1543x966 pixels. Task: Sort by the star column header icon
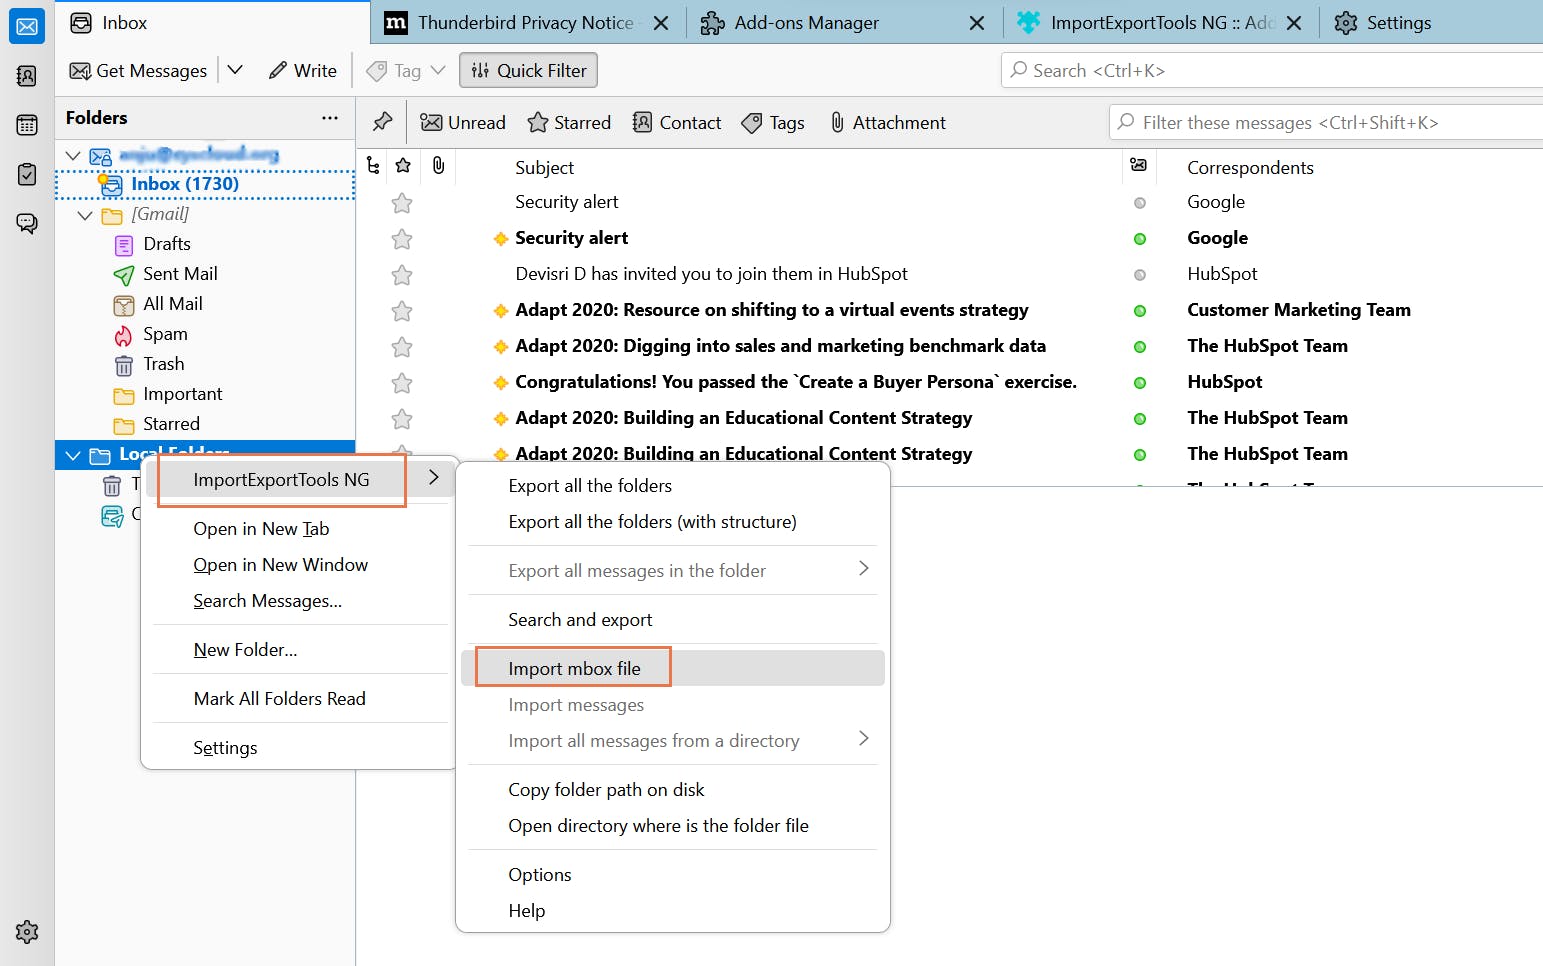click(403, 166)
